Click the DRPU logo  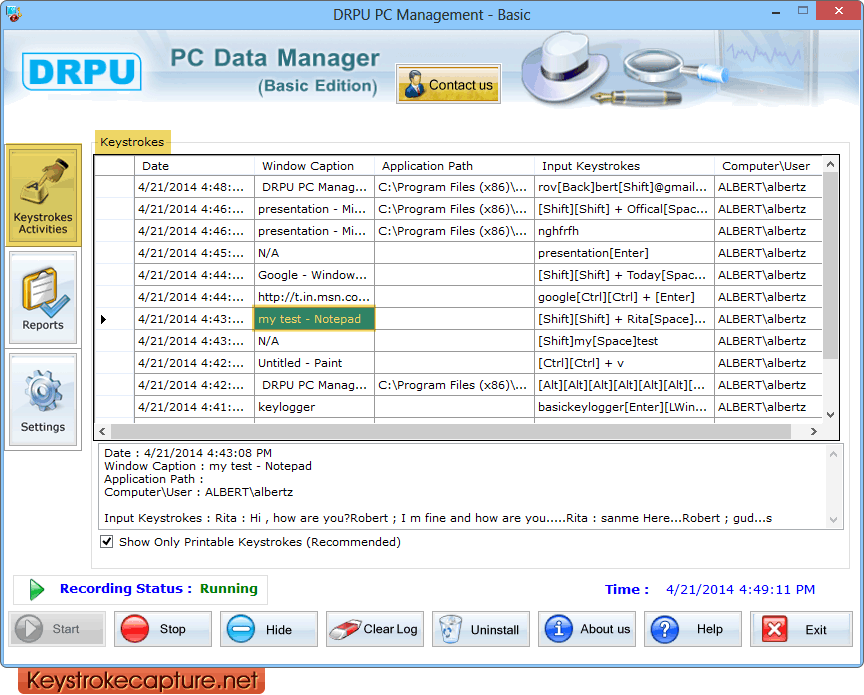coord(82,71)
